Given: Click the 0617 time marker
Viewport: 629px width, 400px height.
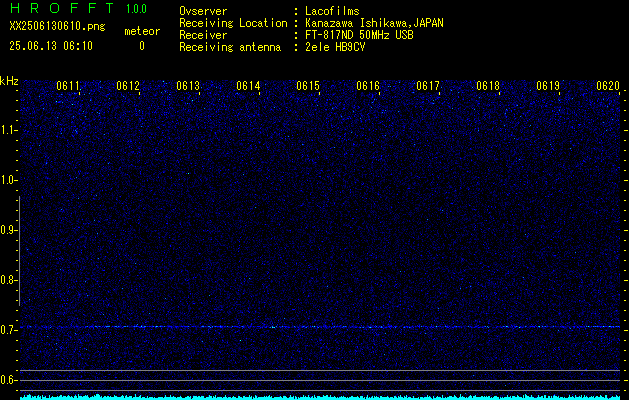Looking at the screenshot, I should tap(428, 86).
